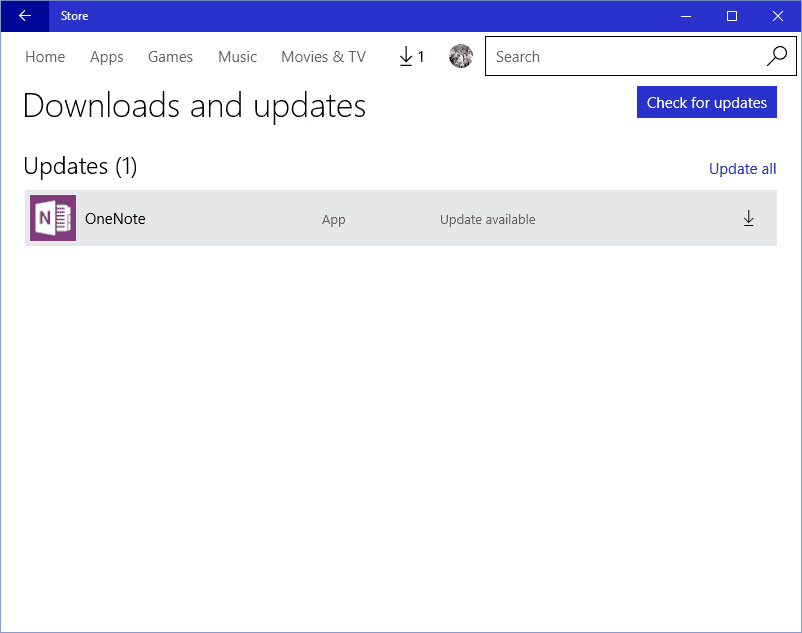Click the Update available status text

click(487, 218)
